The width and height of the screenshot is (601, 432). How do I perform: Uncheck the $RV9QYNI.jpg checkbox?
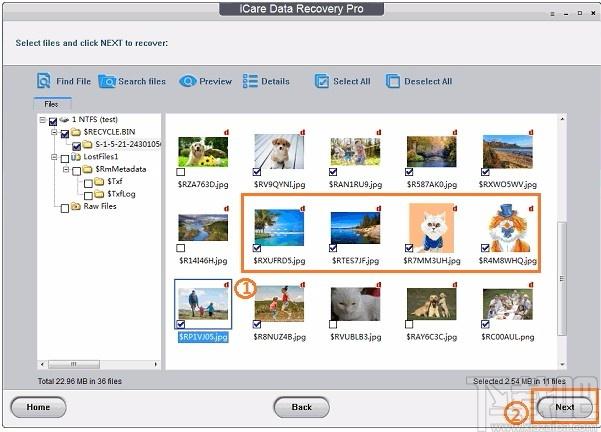pyautogui.click(x=257, y=172)
